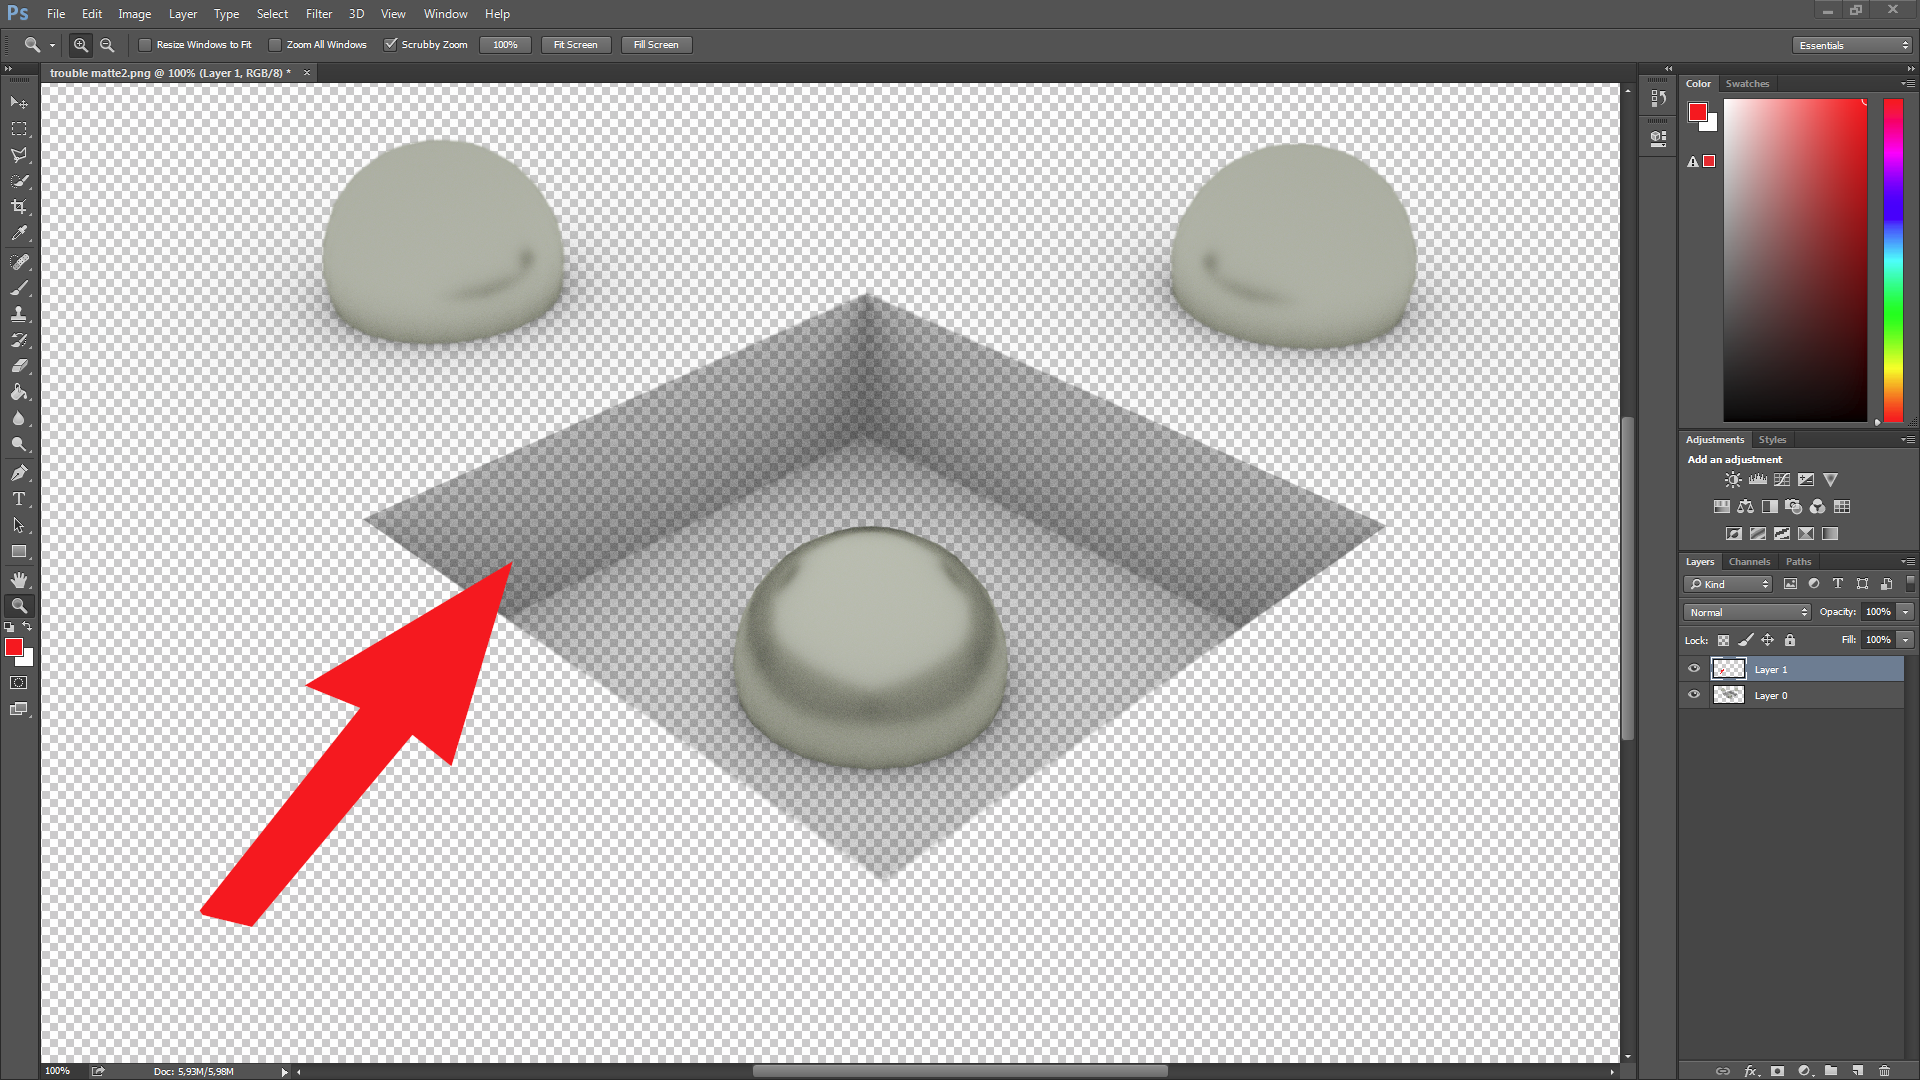This screenshot has height=1080, width=1920.
Task: Disable the Scrubby Zoom checkbox
Action: 391,45
